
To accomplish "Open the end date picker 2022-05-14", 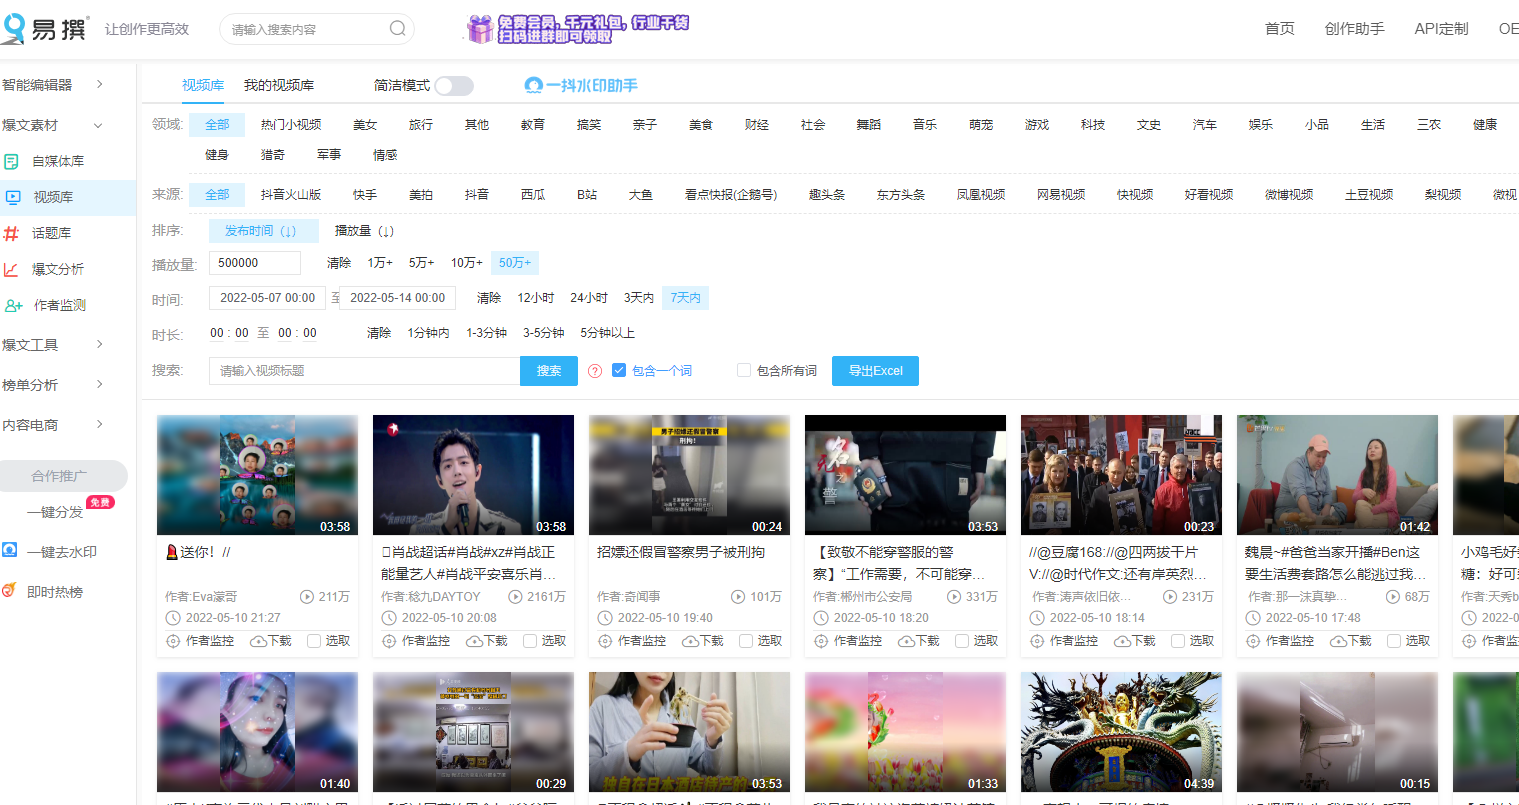I will [x=397, y=298].
